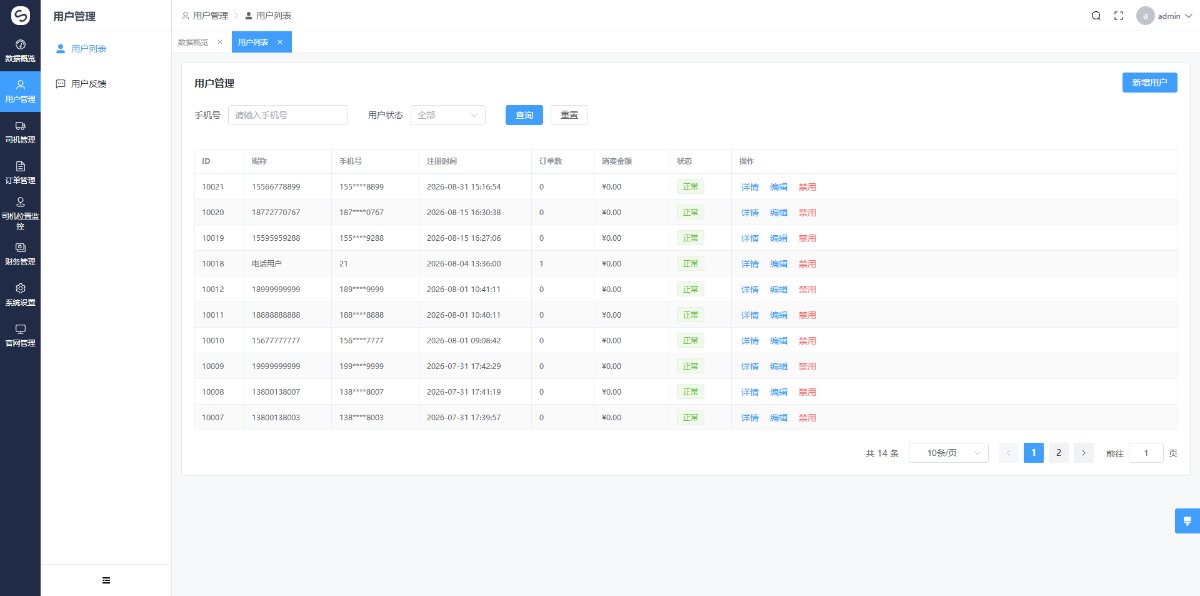Click the previous page arrow
The image size is (1200, 596).
(x=1009, y=453)
